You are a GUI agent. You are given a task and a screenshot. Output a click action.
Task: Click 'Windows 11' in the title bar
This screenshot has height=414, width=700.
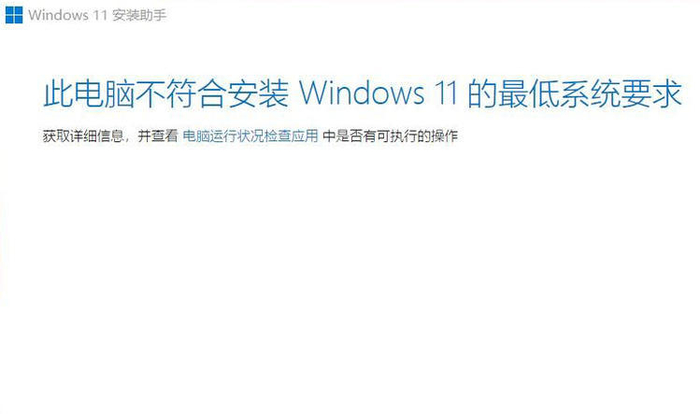(68, 15)
